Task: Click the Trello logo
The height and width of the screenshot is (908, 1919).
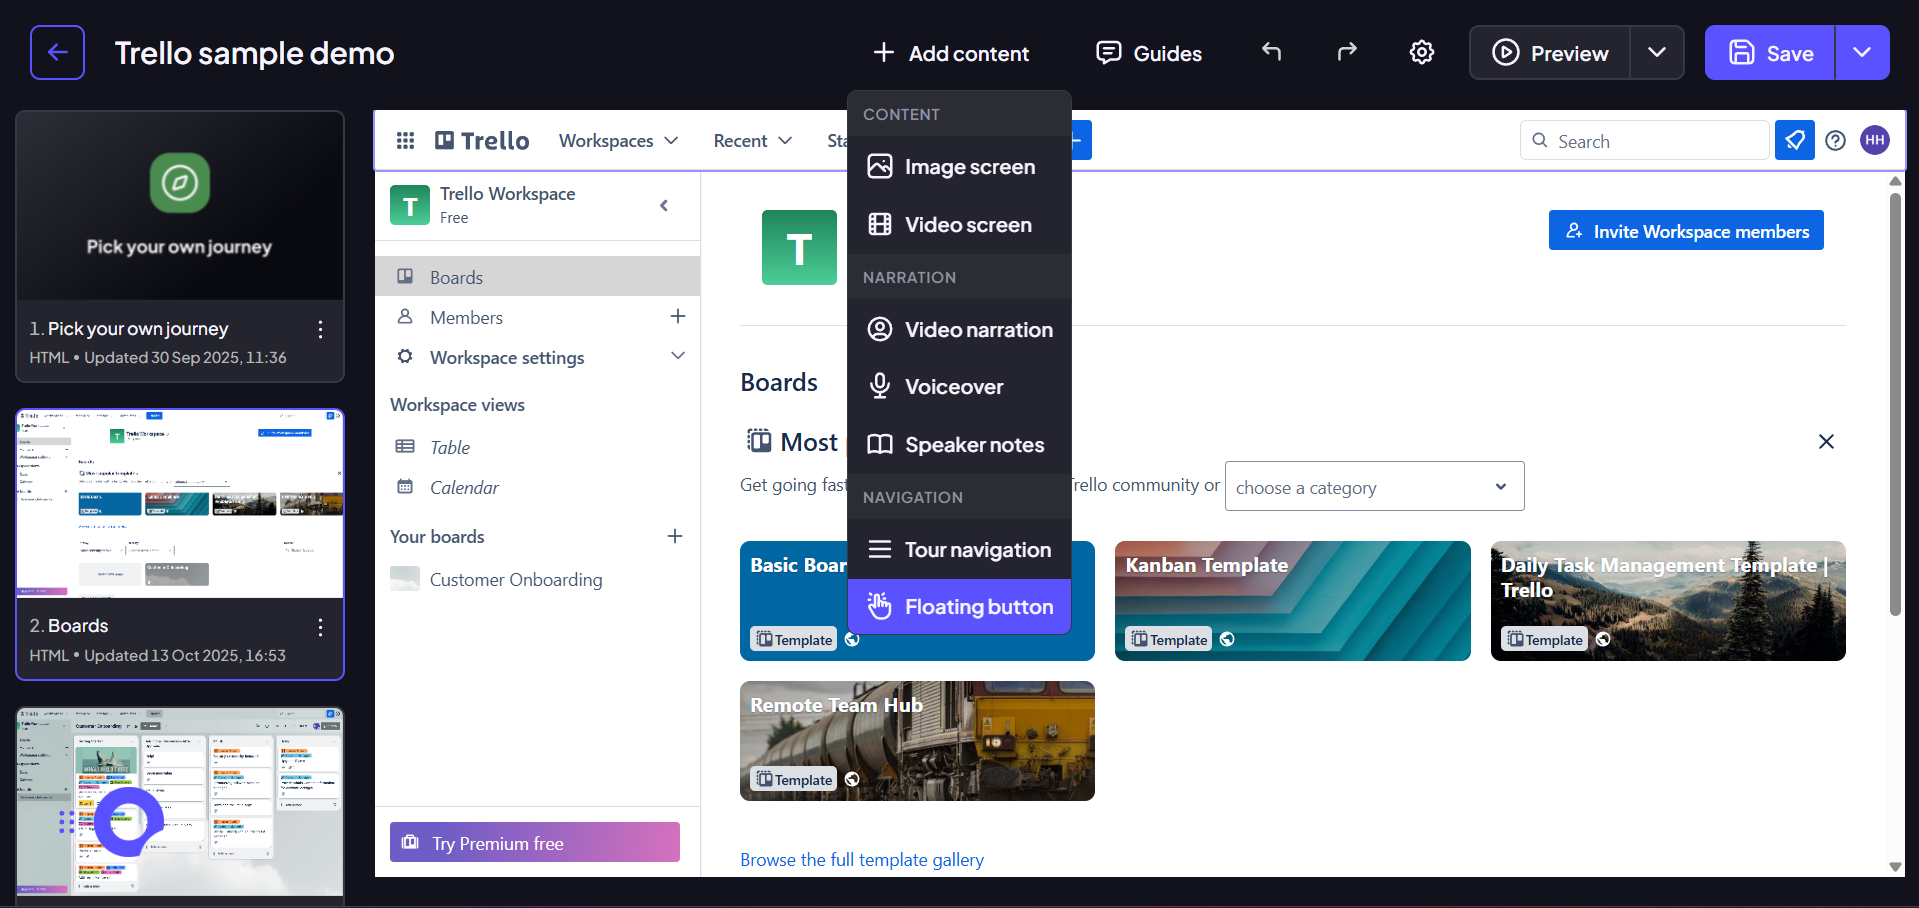Action: tap(482, 140)
